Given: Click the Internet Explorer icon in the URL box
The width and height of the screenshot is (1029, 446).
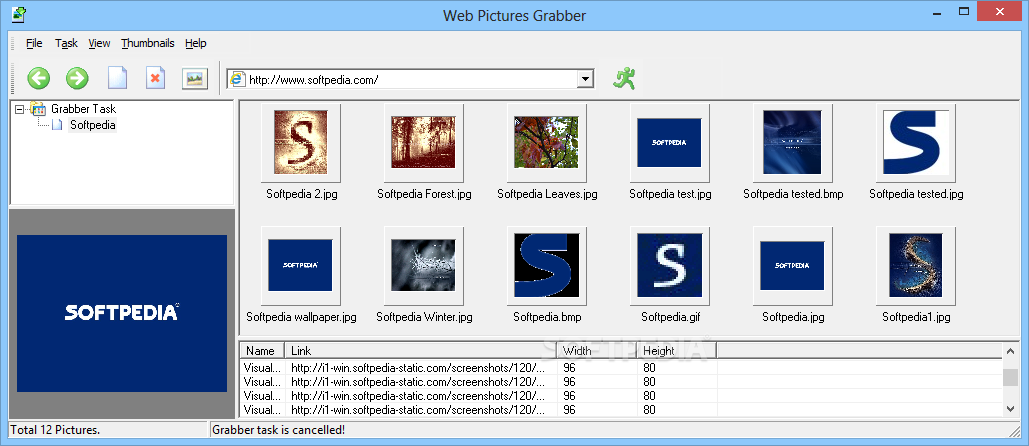Looking at the screenshot, I should click(238, 79).
